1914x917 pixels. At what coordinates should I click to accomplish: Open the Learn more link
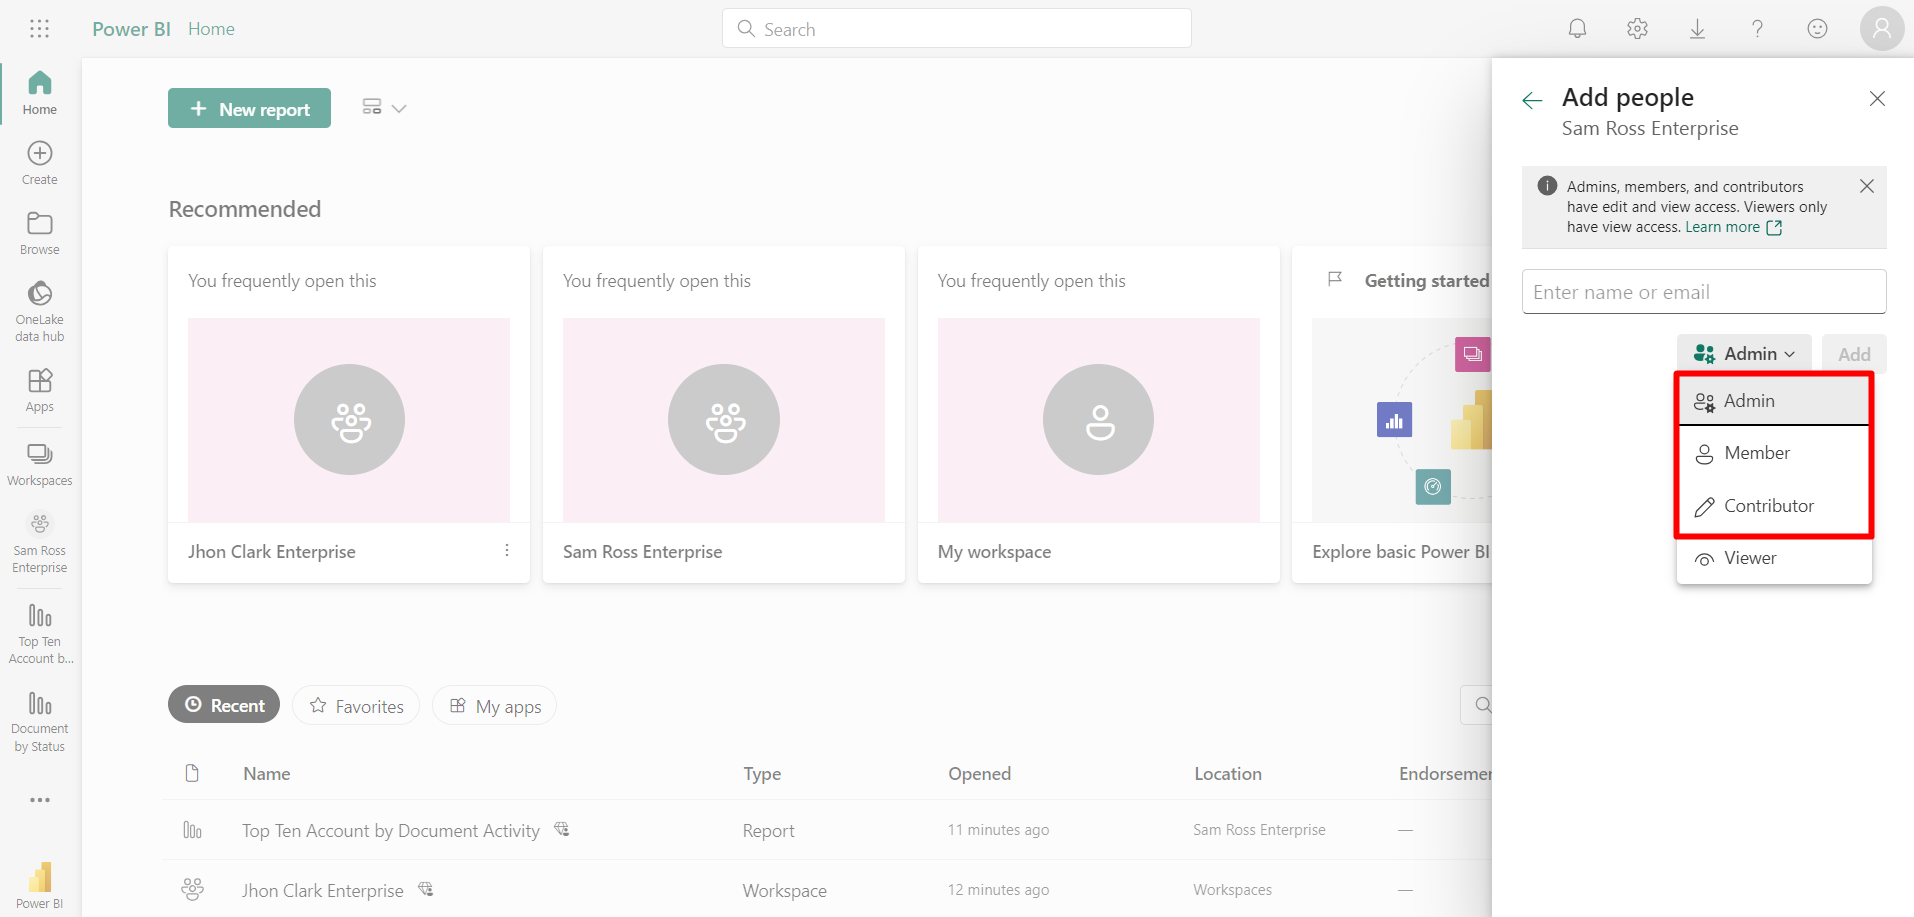pos(1733,227)
